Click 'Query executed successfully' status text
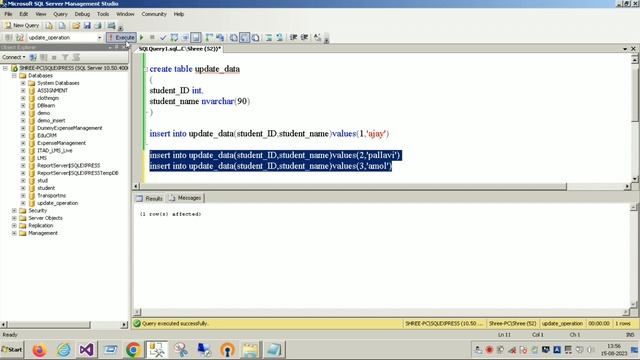Viewport: 640px width, 360px height. [x=176, y=323]
